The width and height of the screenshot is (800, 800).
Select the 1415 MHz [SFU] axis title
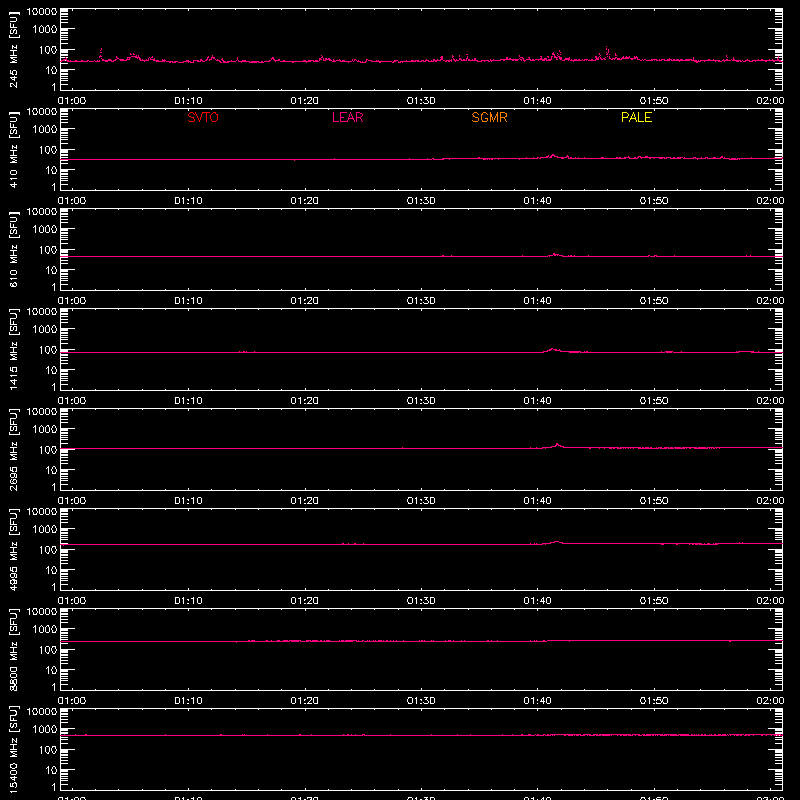pos(14,349)
